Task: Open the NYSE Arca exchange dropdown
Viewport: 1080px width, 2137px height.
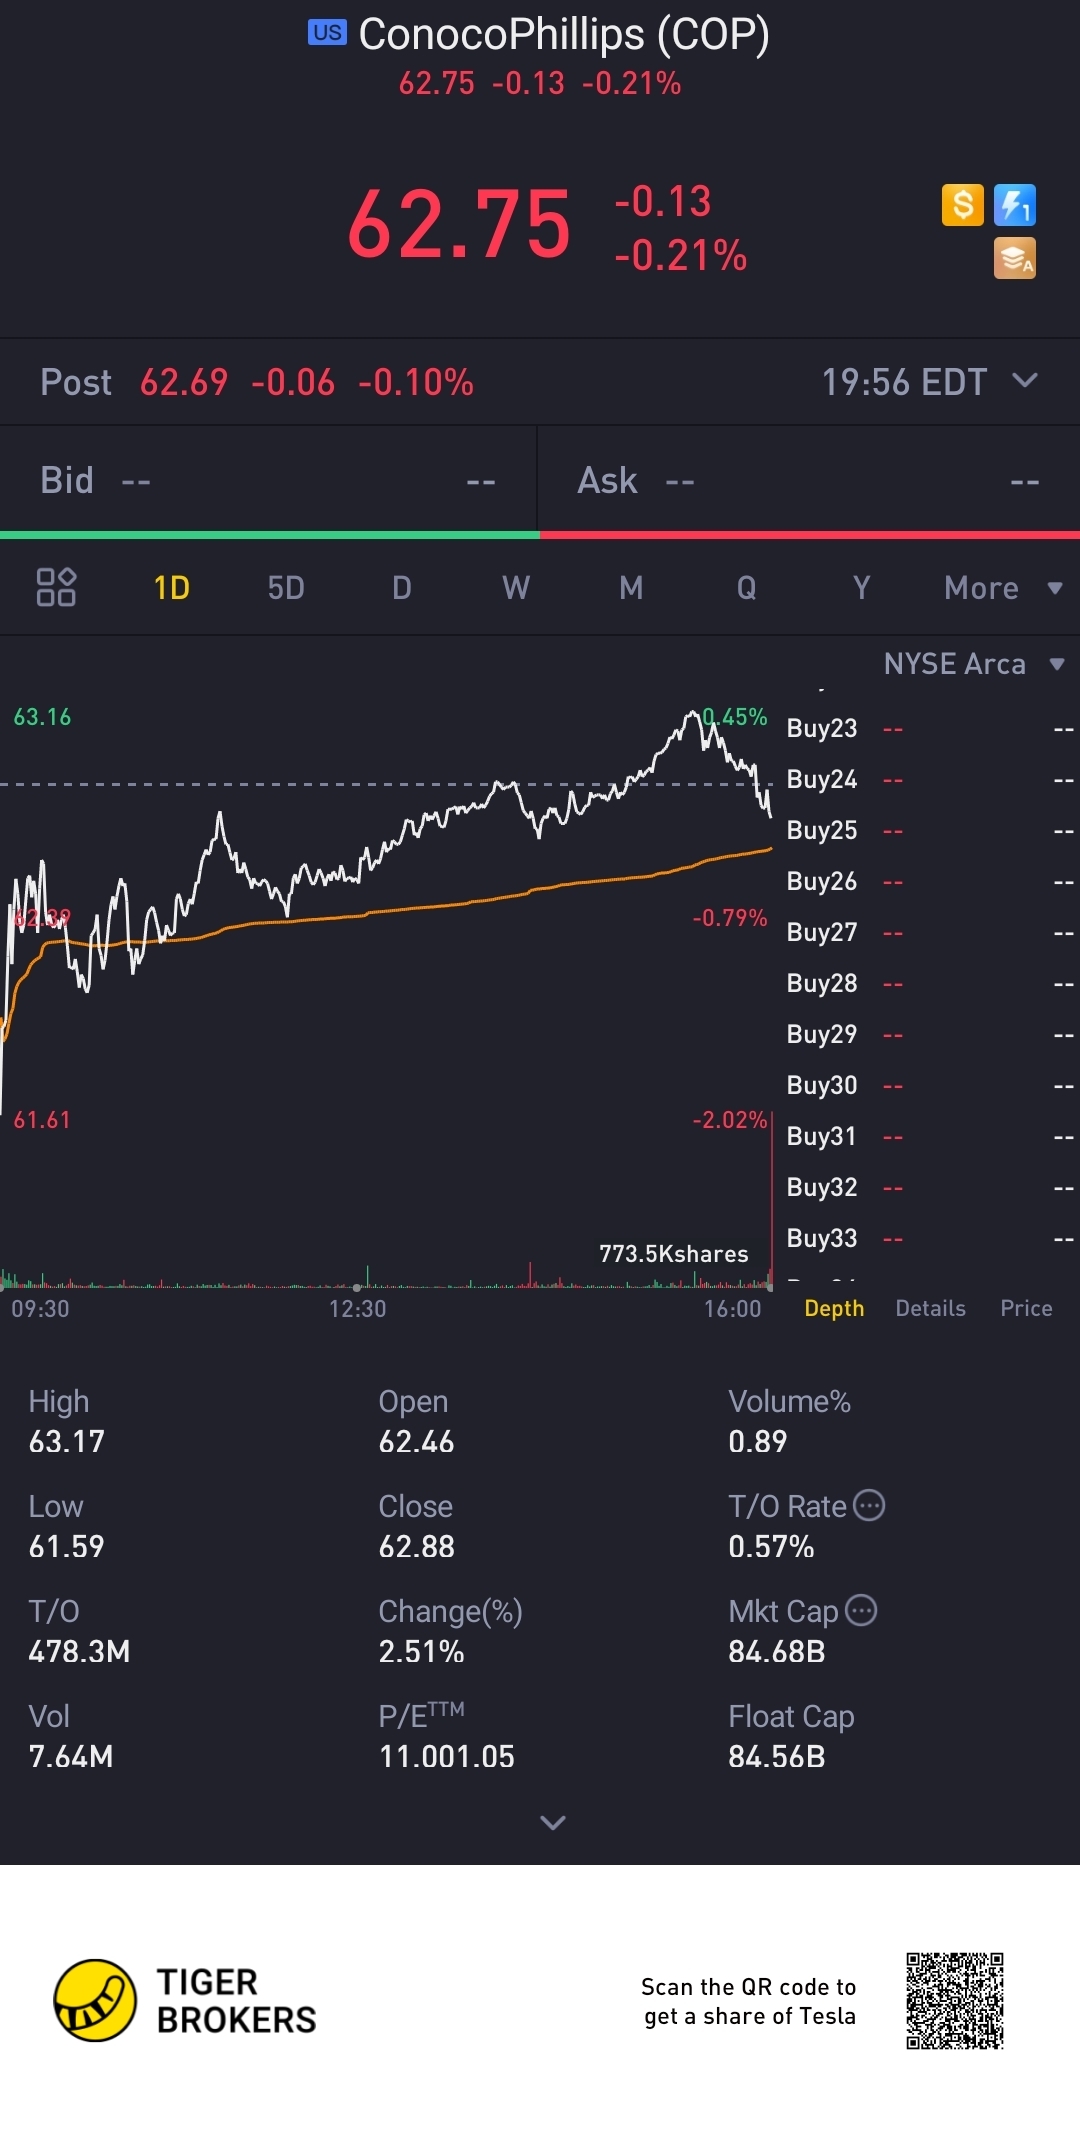Action: (974, 664)
